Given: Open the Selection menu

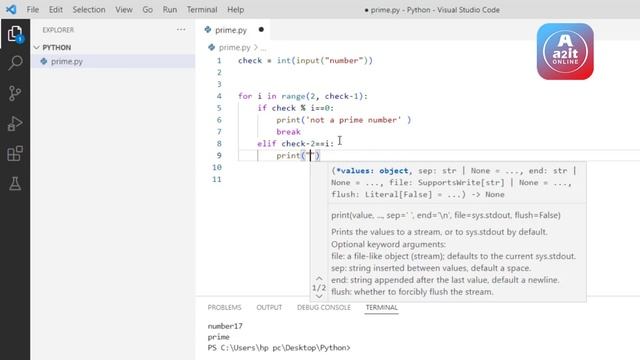Looking at the screenshot, I should point(89,9).
